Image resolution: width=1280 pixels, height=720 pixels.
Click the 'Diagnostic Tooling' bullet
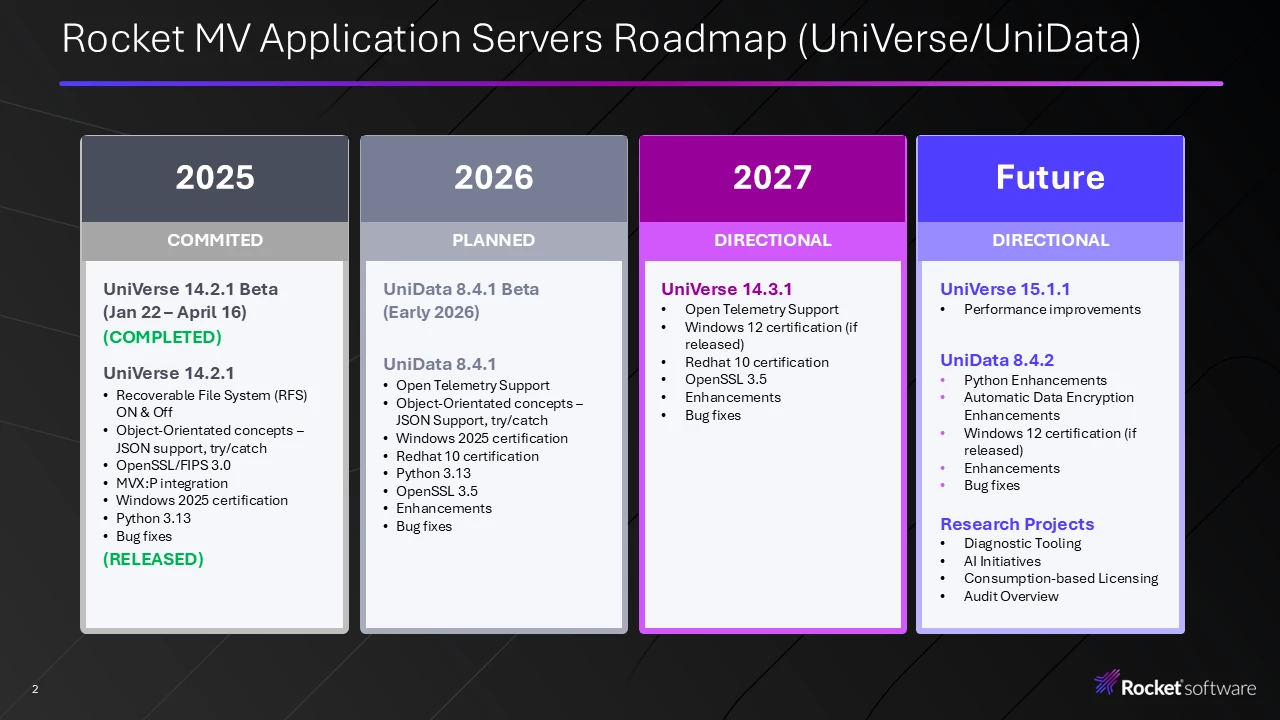(x=1023, y=543)
